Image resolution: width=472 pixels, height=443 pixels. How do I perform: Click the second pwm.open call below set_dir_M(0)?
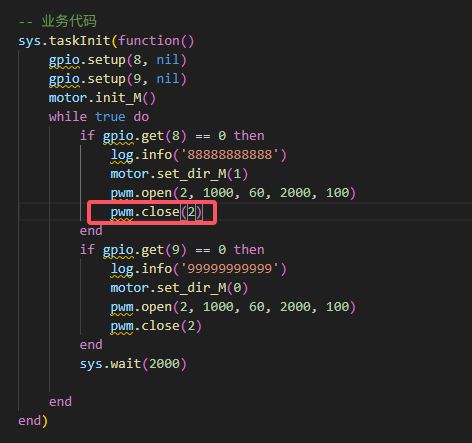coord(233,307)
